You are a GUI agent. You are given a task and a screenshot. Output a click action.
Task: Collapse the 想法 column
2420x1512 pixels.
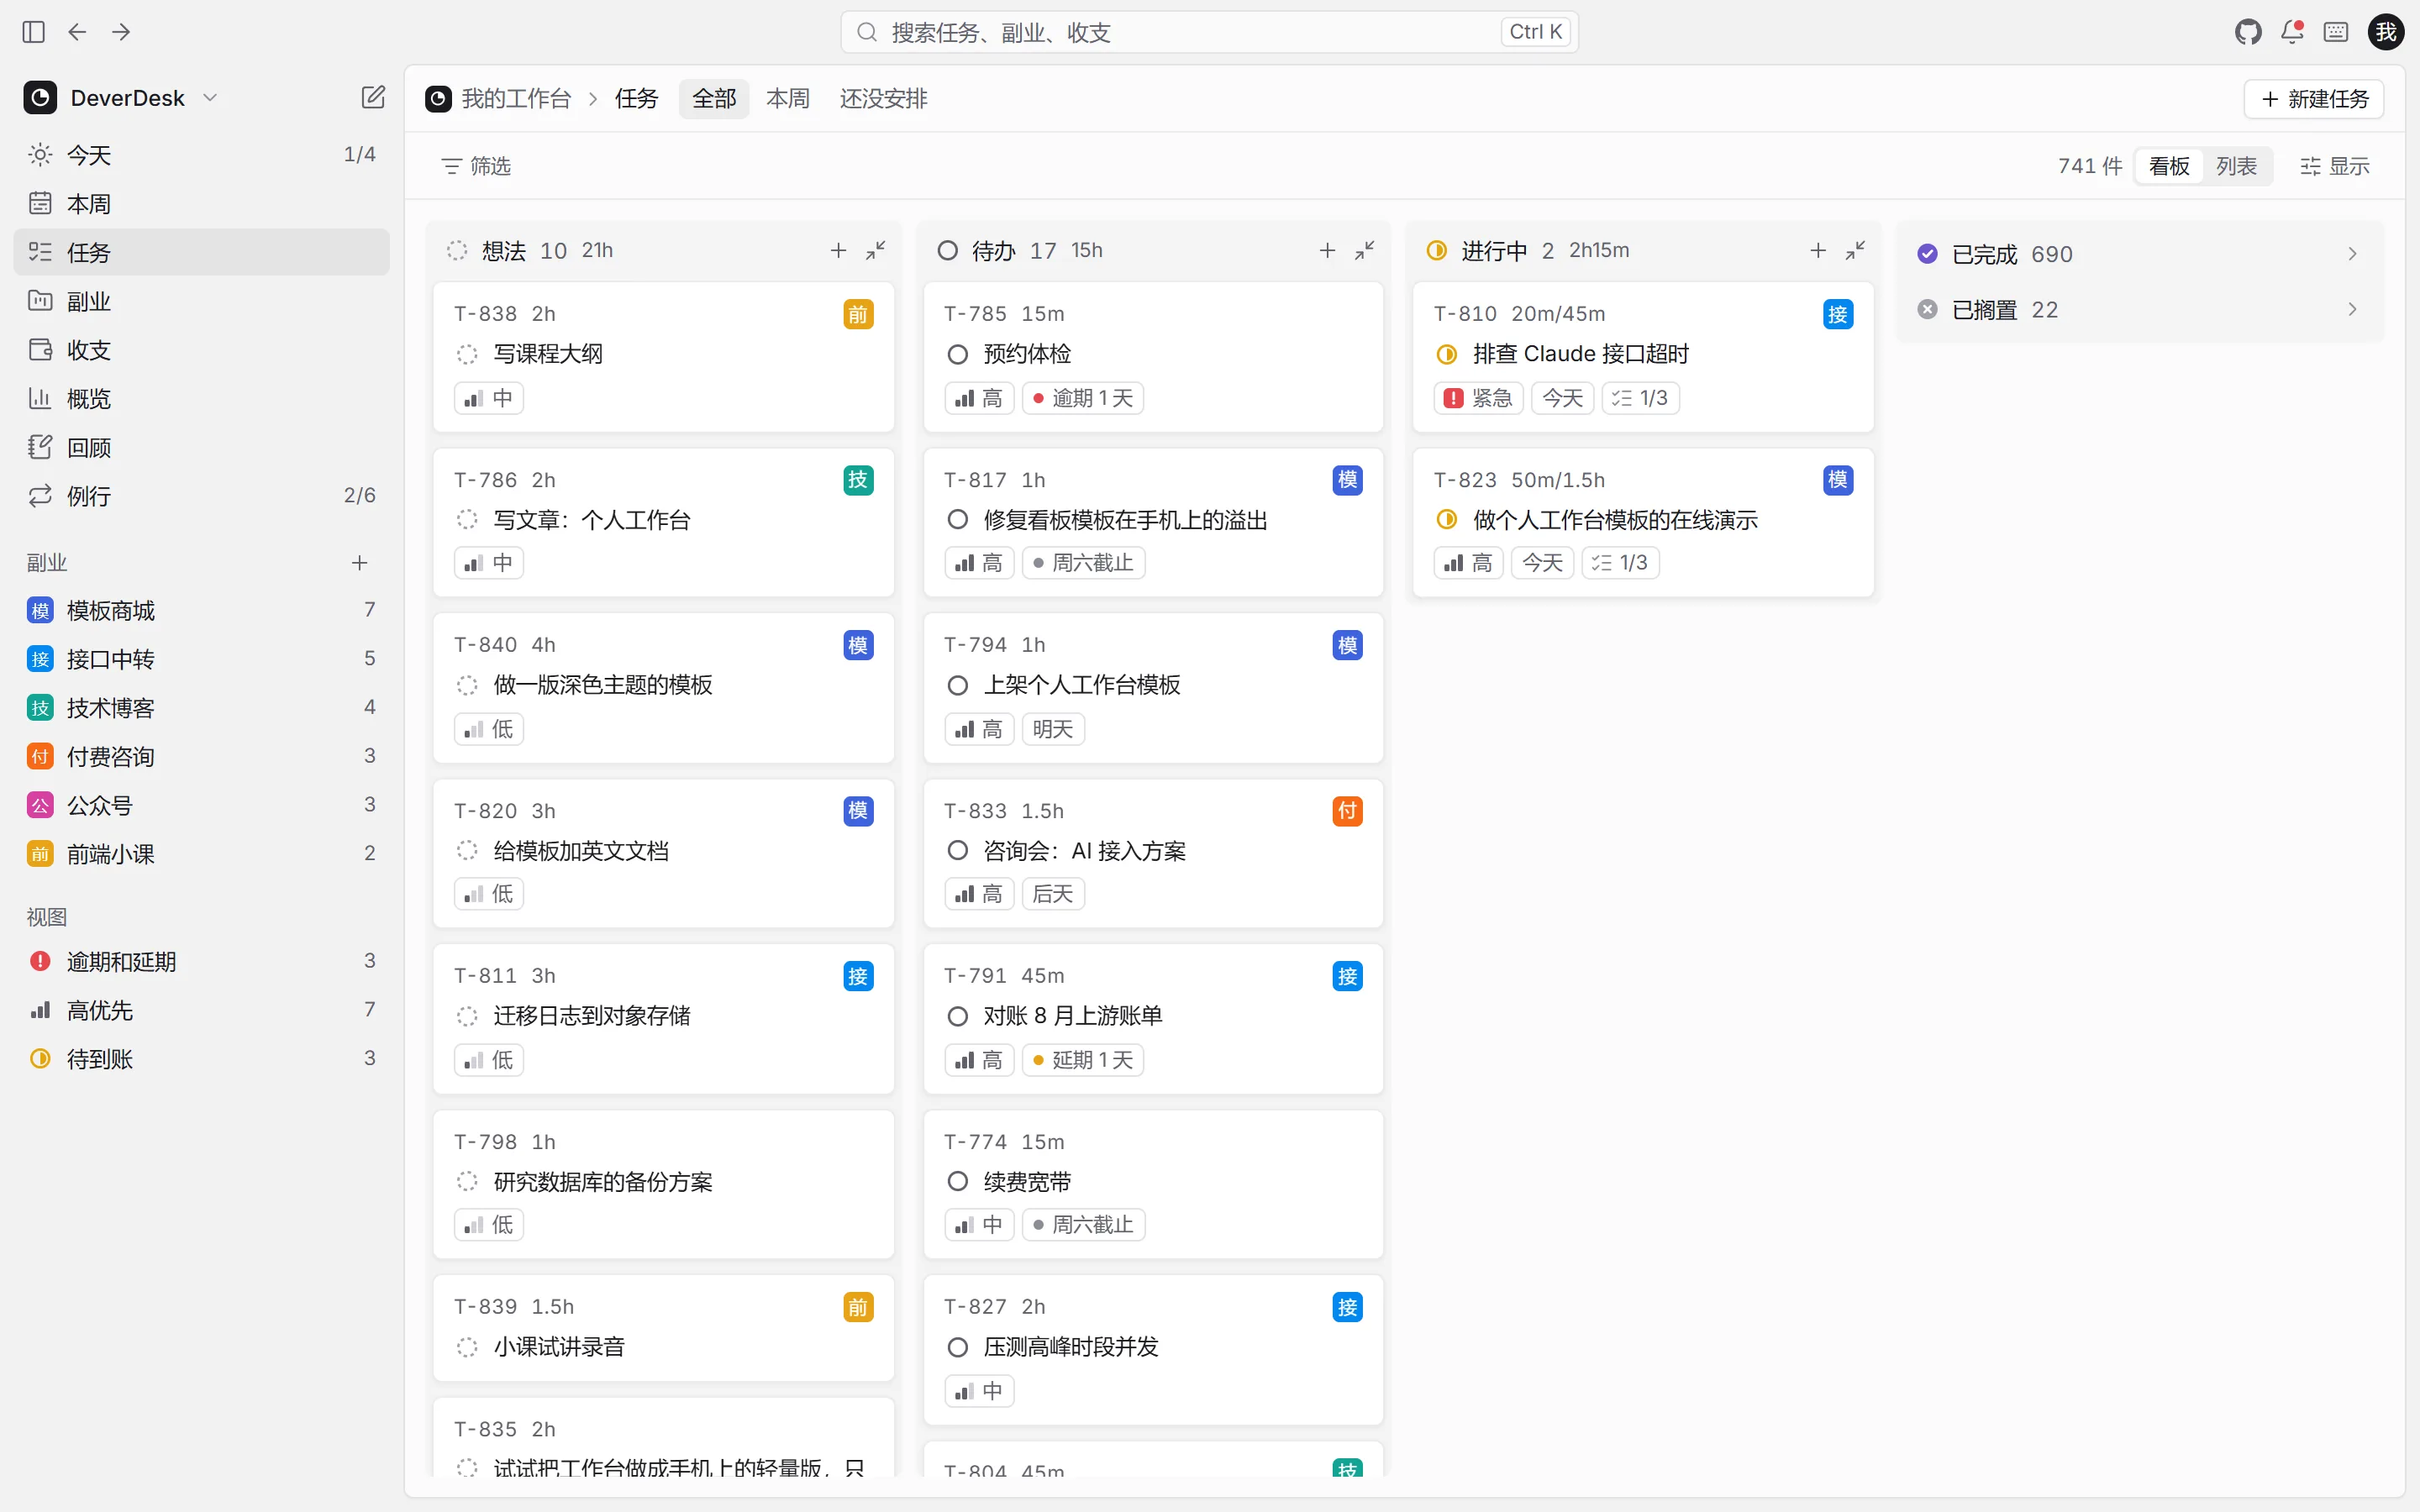click(876, 250)
